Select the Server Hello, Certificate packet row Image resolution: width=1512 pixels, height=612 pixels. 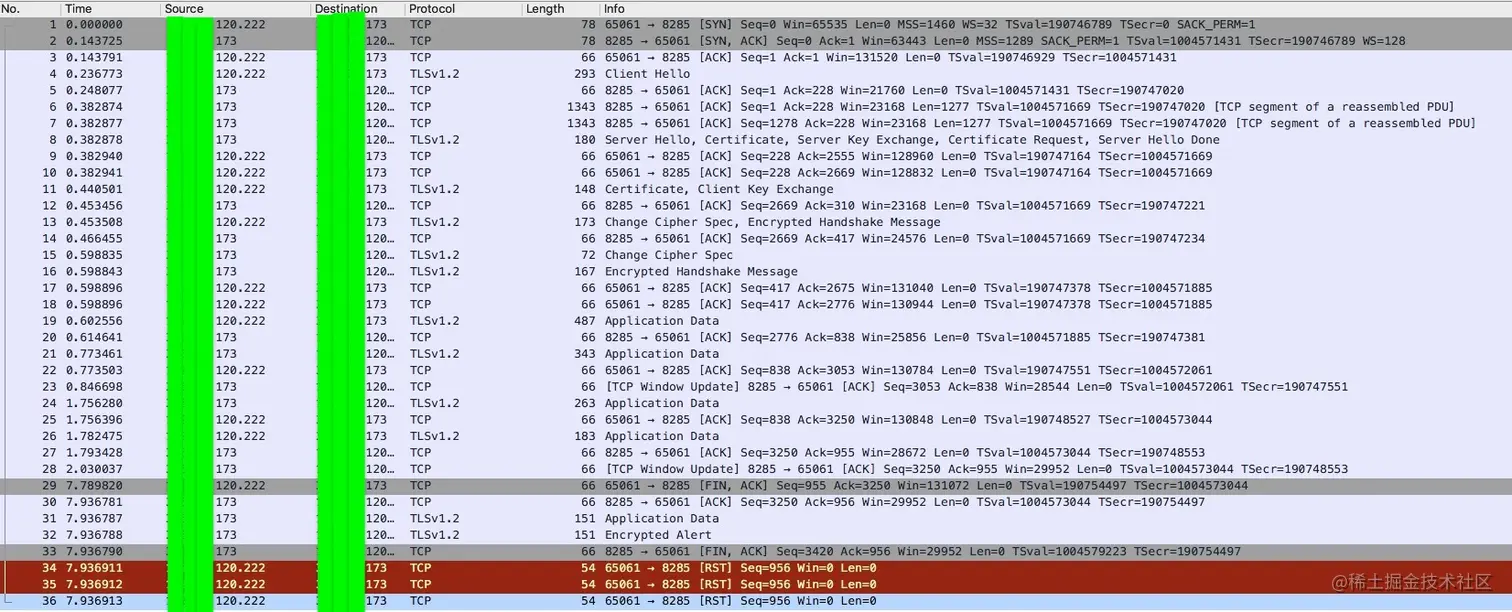pyautogui.click(x=756, y=139)
